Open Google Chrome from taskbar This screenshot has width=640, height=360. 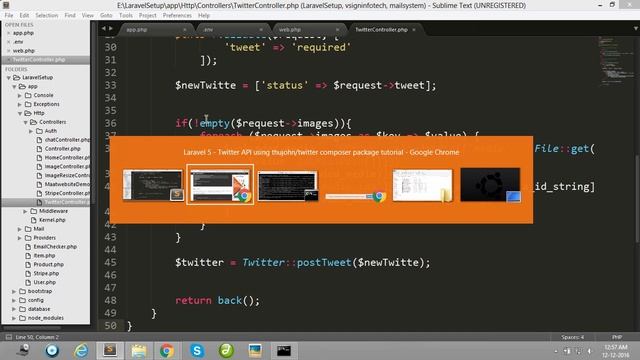tap(167, 351)
